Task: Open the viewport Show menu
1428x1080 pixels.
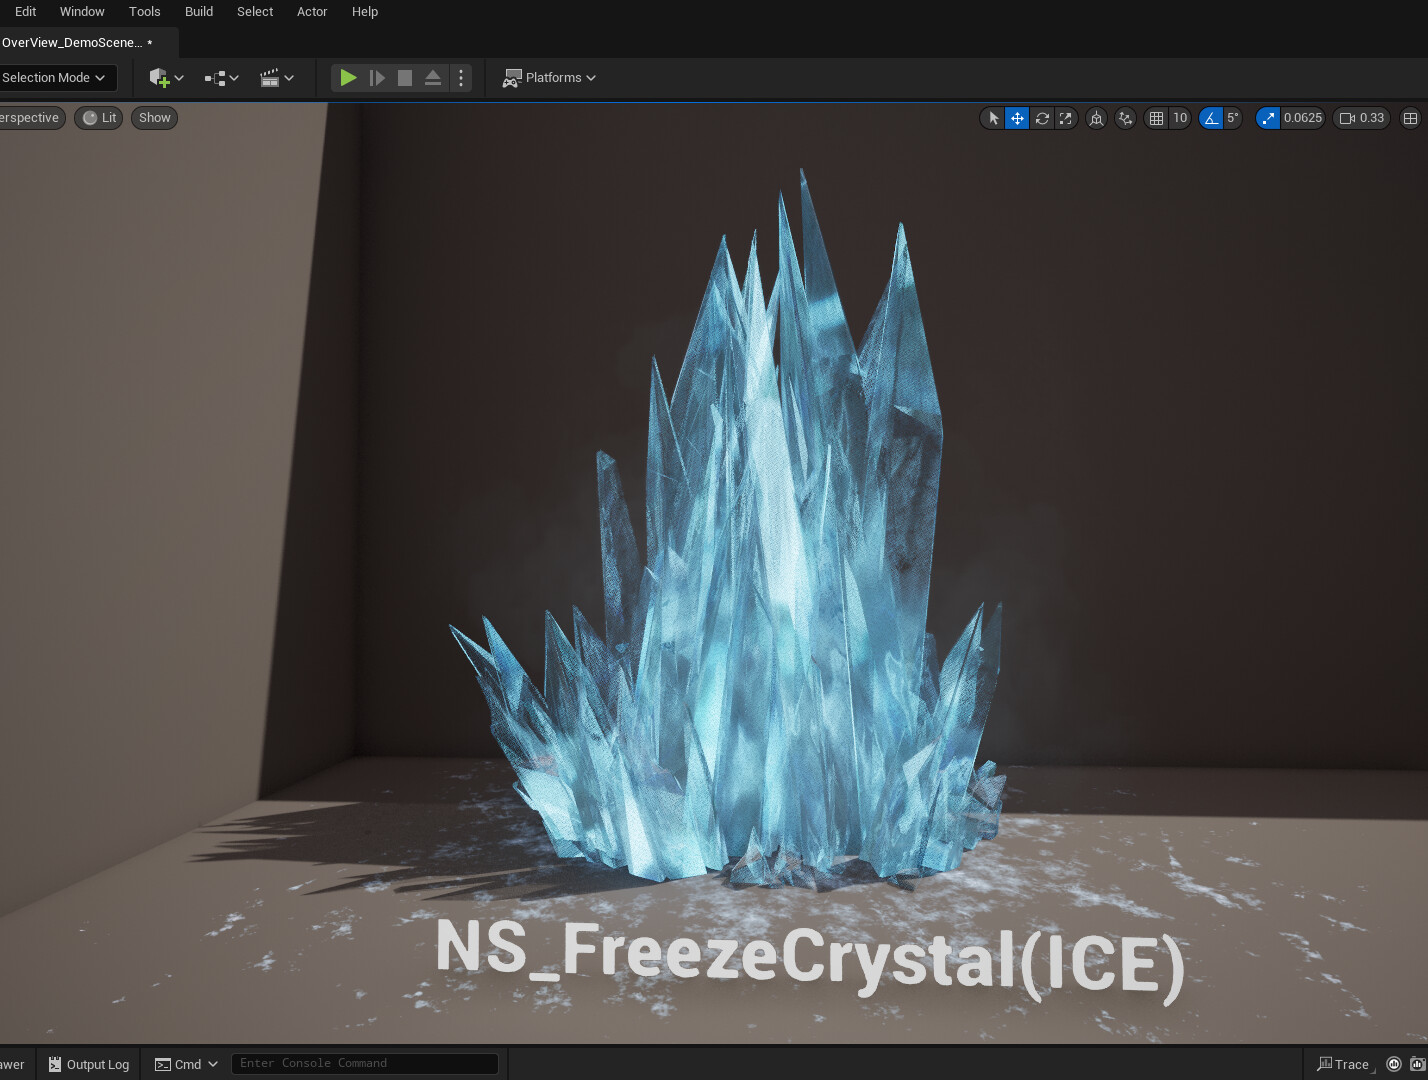Action: [x=155, y=118]
